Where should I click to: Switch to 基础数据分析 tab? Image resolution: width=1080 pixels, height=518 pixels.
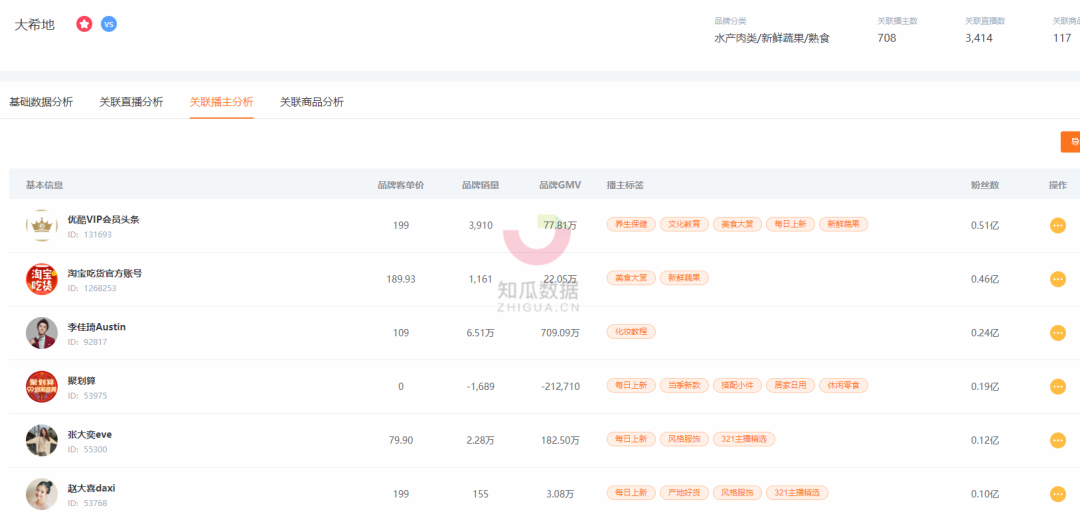[x=41, y=102]
